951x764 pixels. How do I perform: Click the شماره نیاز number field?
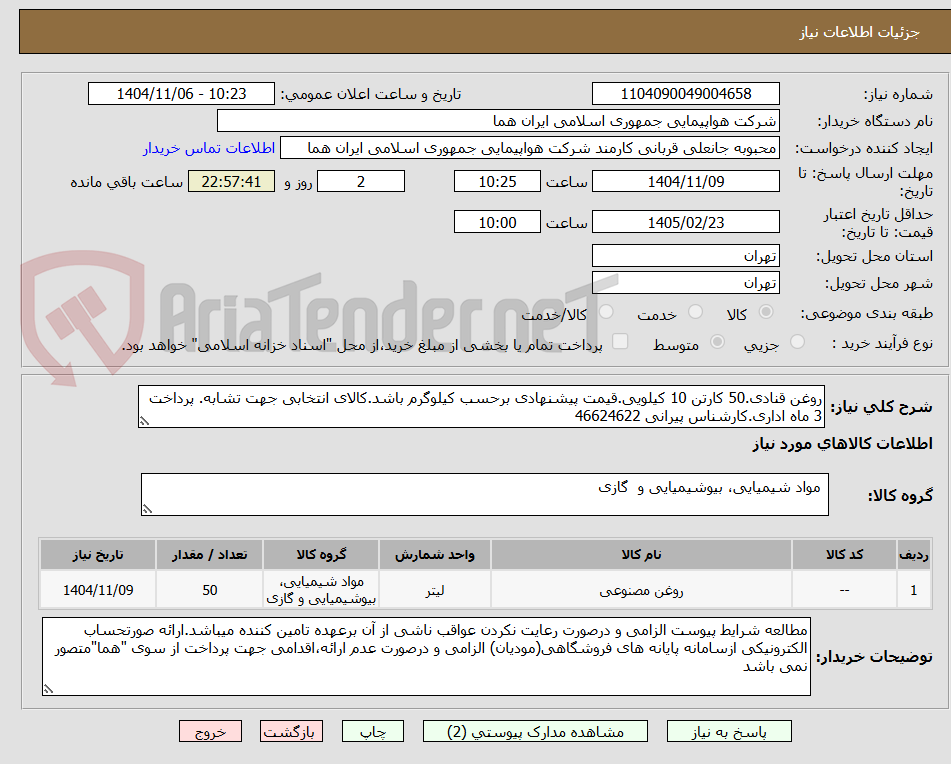[687, 93]
